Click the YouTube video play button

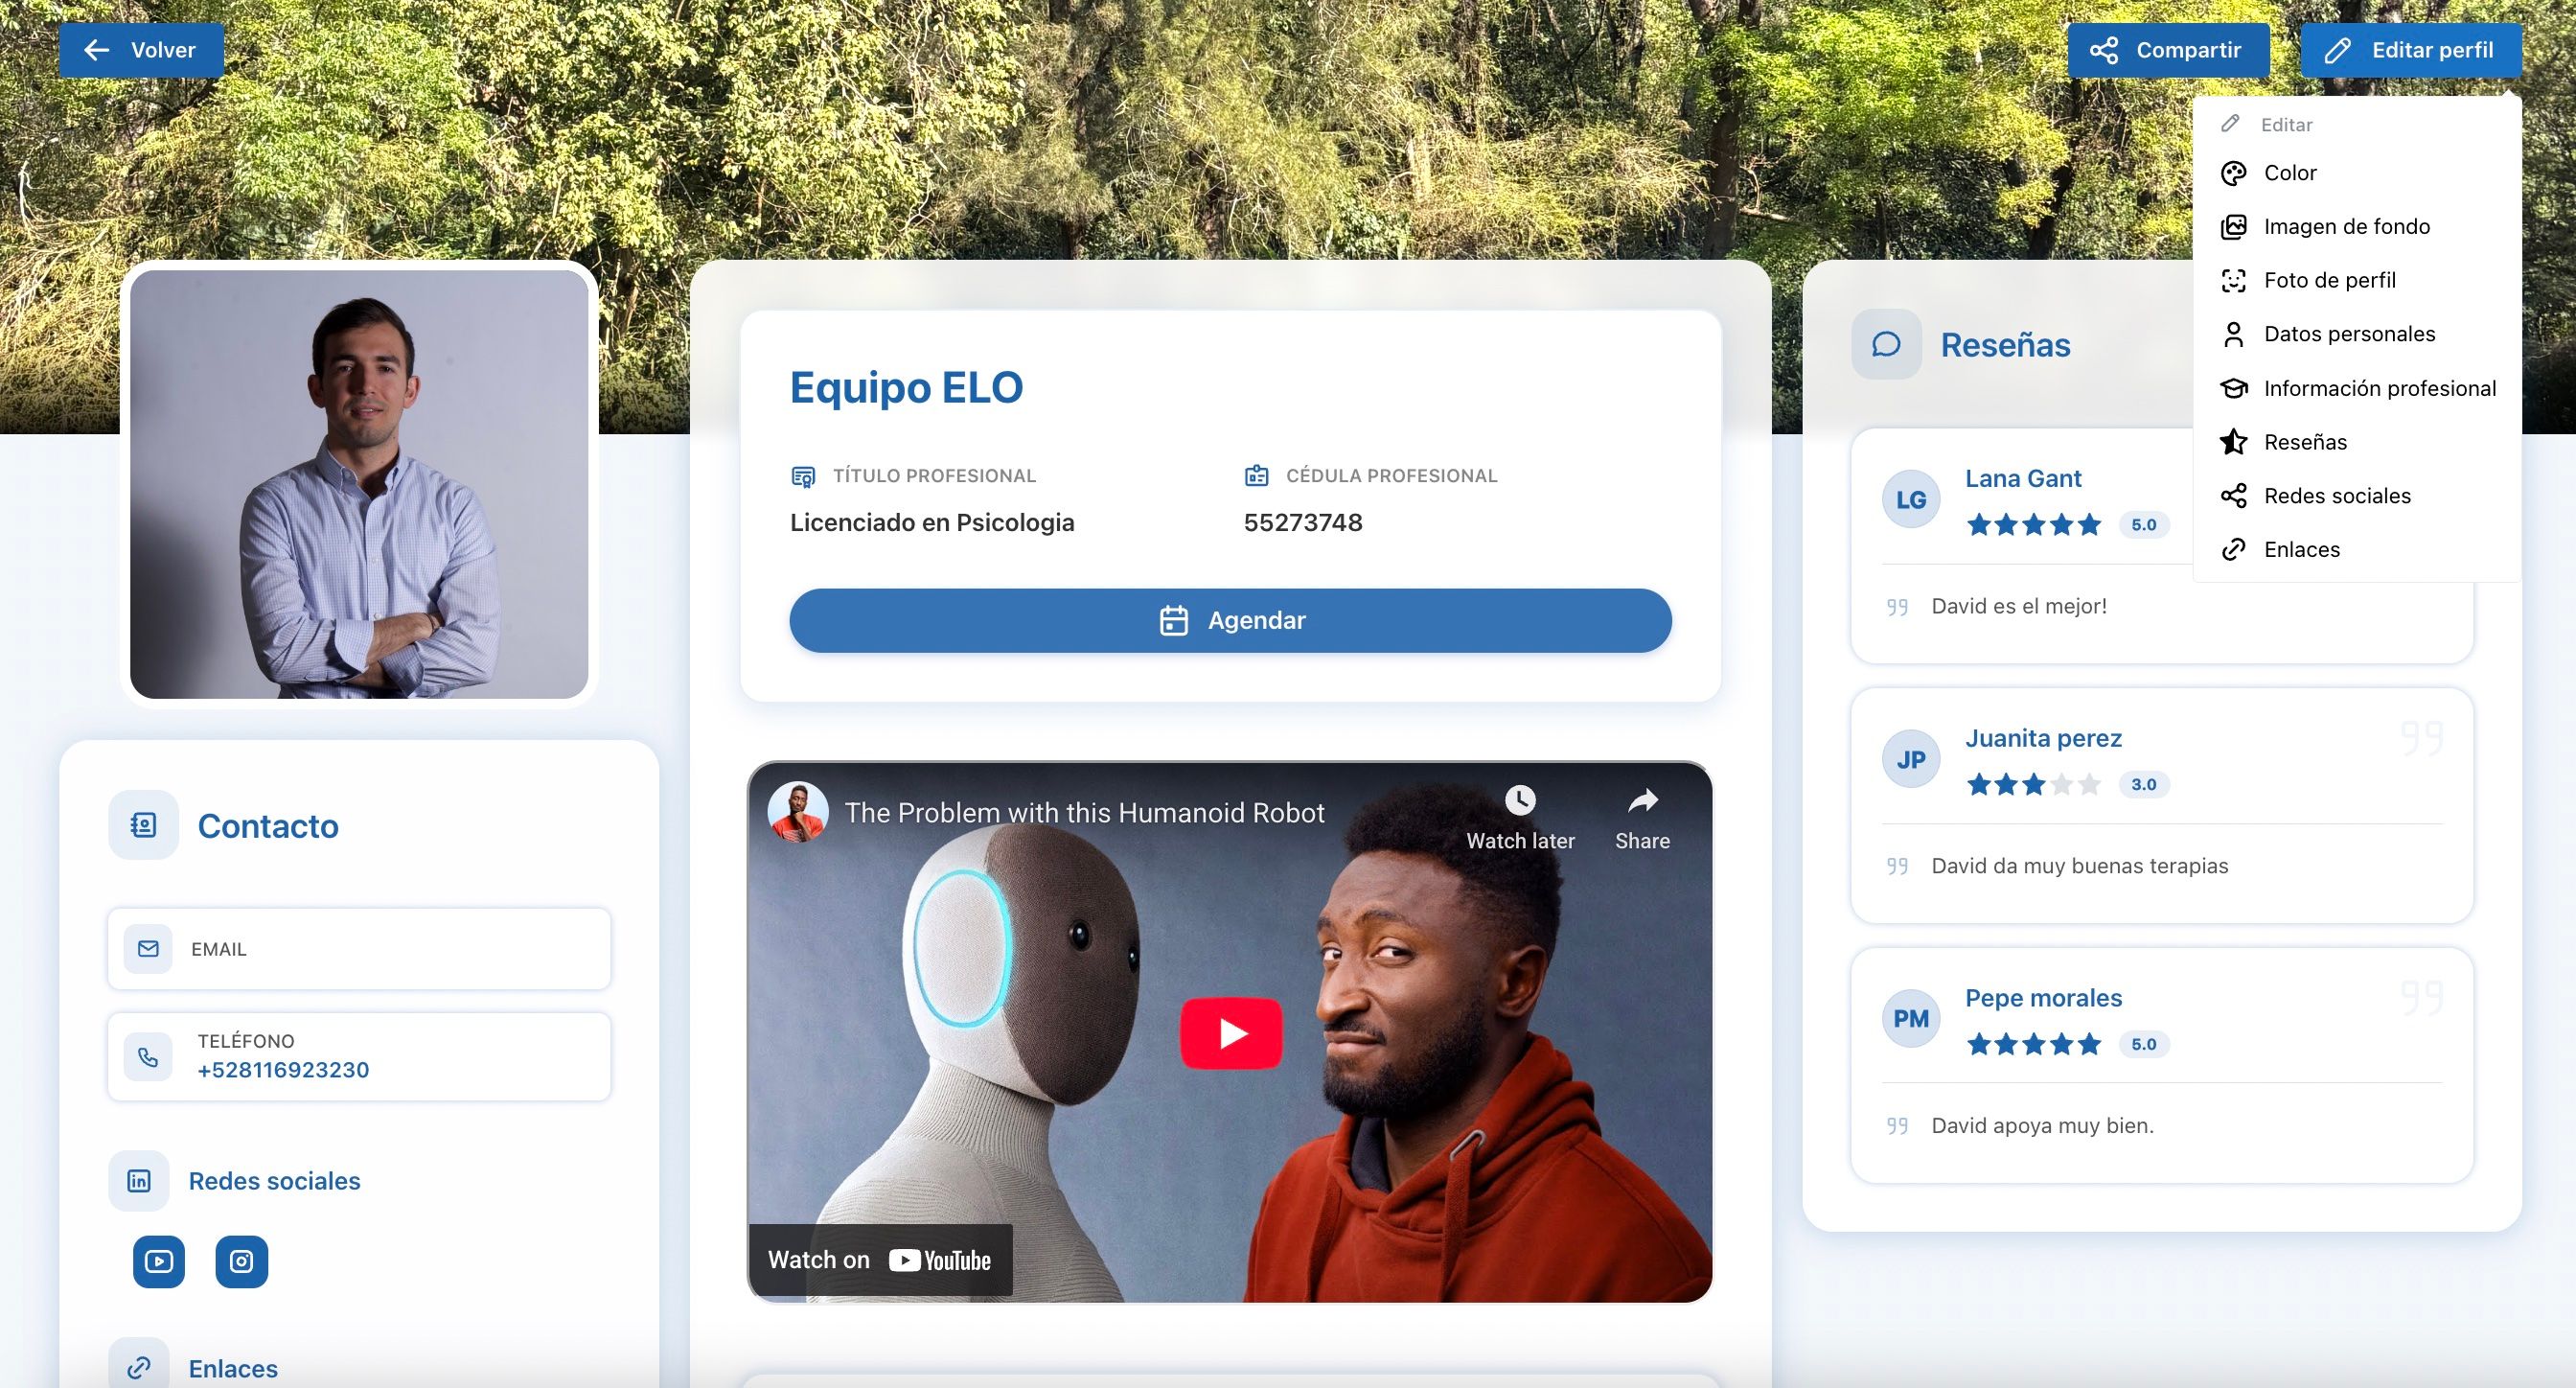tap(1231, 1032)
